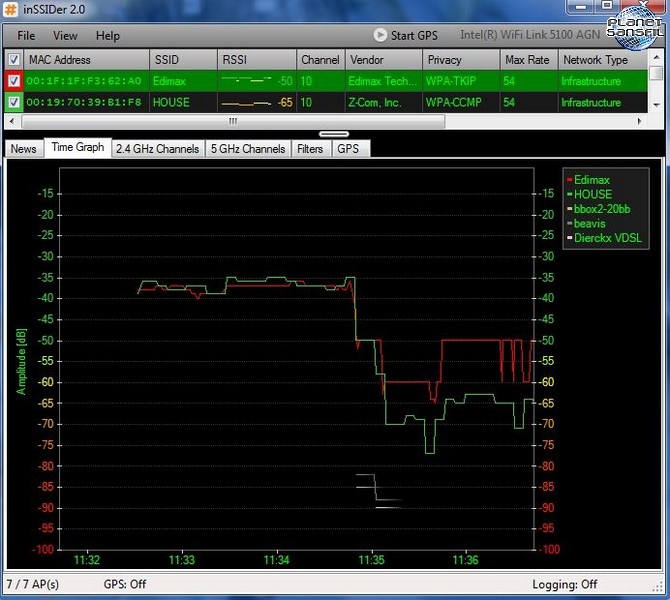Click the left arrow of the horizontal scrollbar
This screenshot has height=600, width=670.
10,121
